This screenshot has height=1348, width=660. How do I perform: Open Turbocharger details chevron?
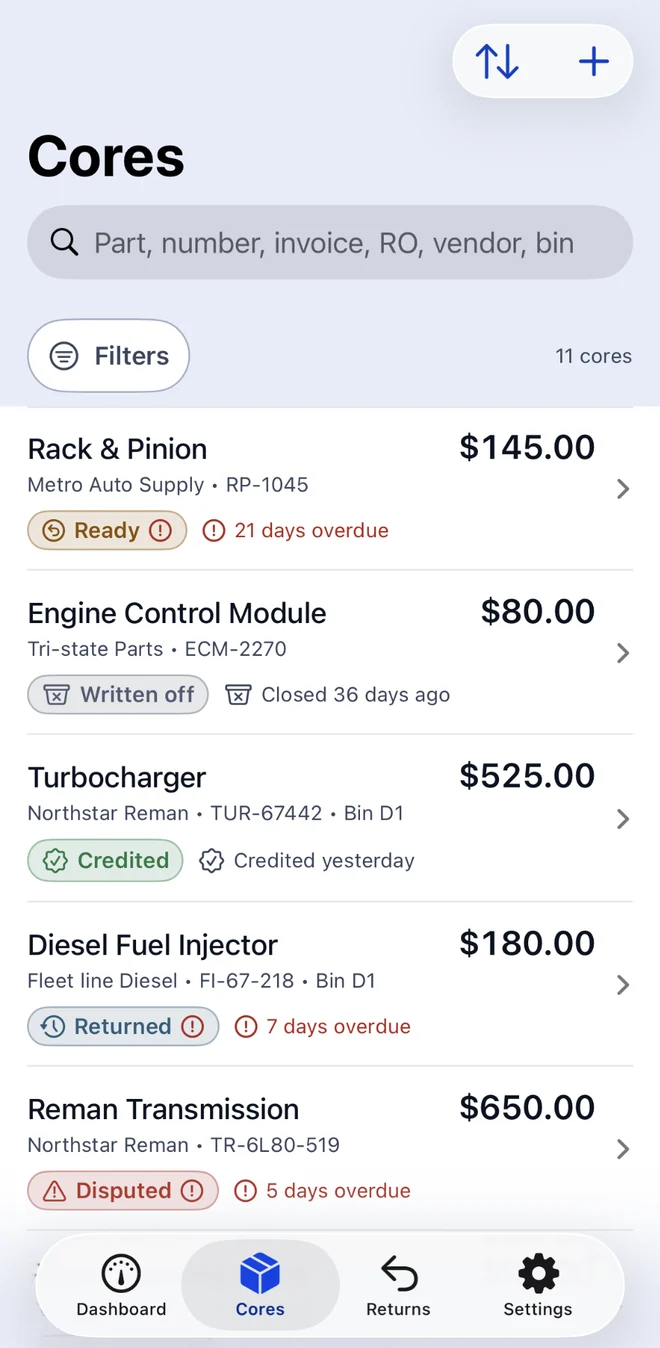622,819
